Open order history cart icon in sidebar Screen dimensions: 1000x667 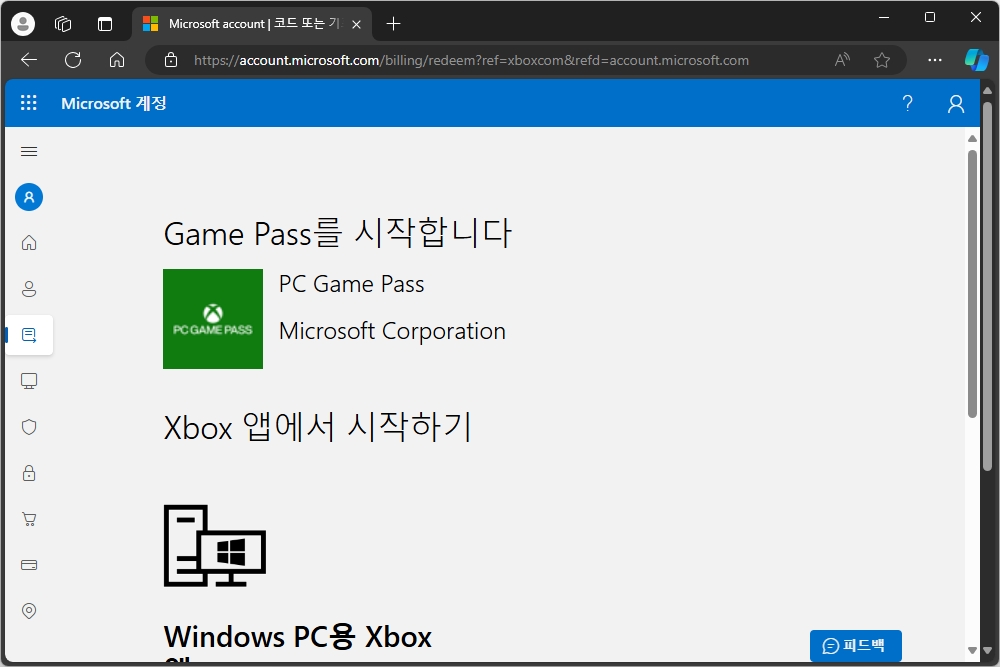29,519
